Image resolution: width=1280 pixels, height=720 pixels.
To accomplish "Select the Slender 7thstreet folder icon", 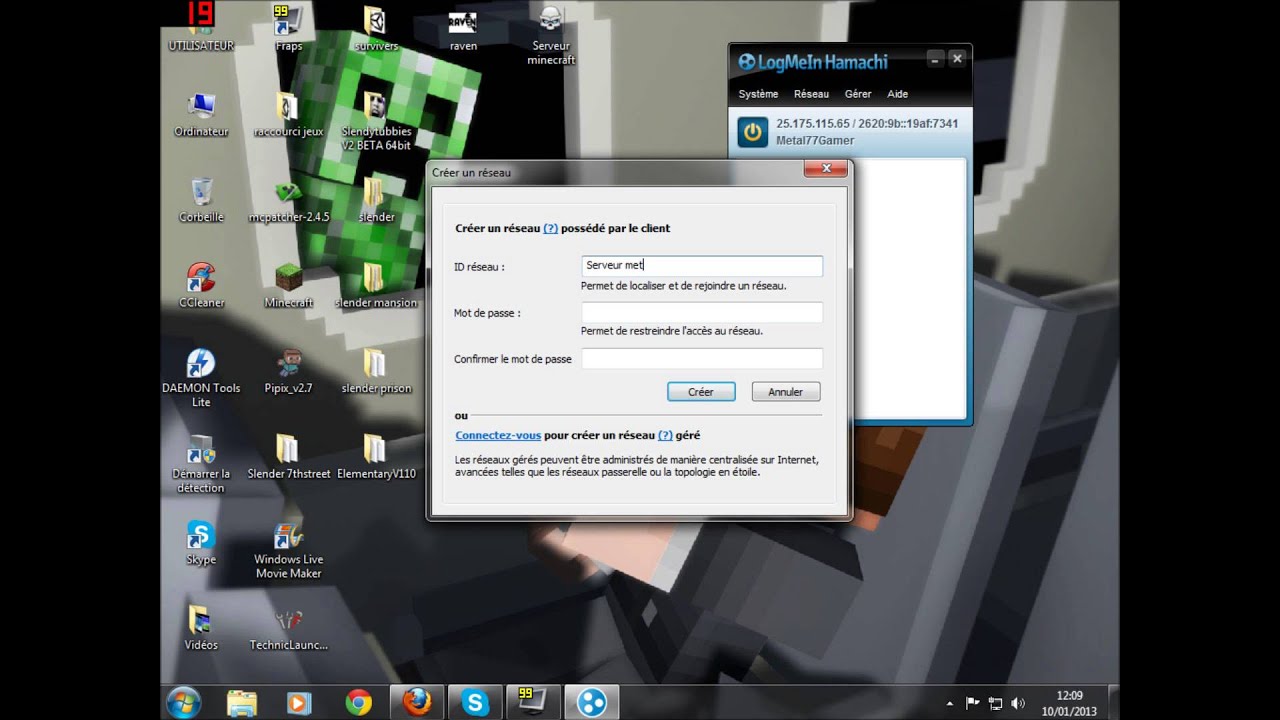I will [x=288, y=457].
